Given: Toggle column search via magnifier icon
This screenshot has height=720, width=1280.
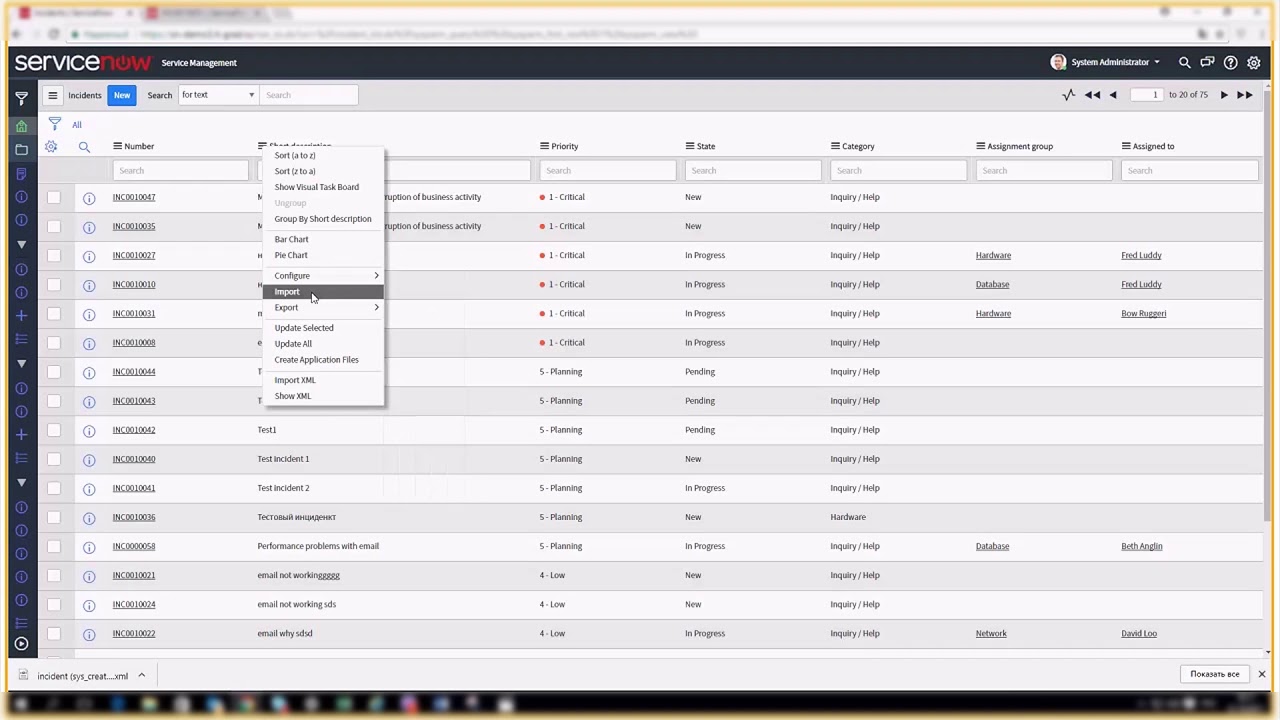Looking at the screenshot, I should [x=84, y=147].
